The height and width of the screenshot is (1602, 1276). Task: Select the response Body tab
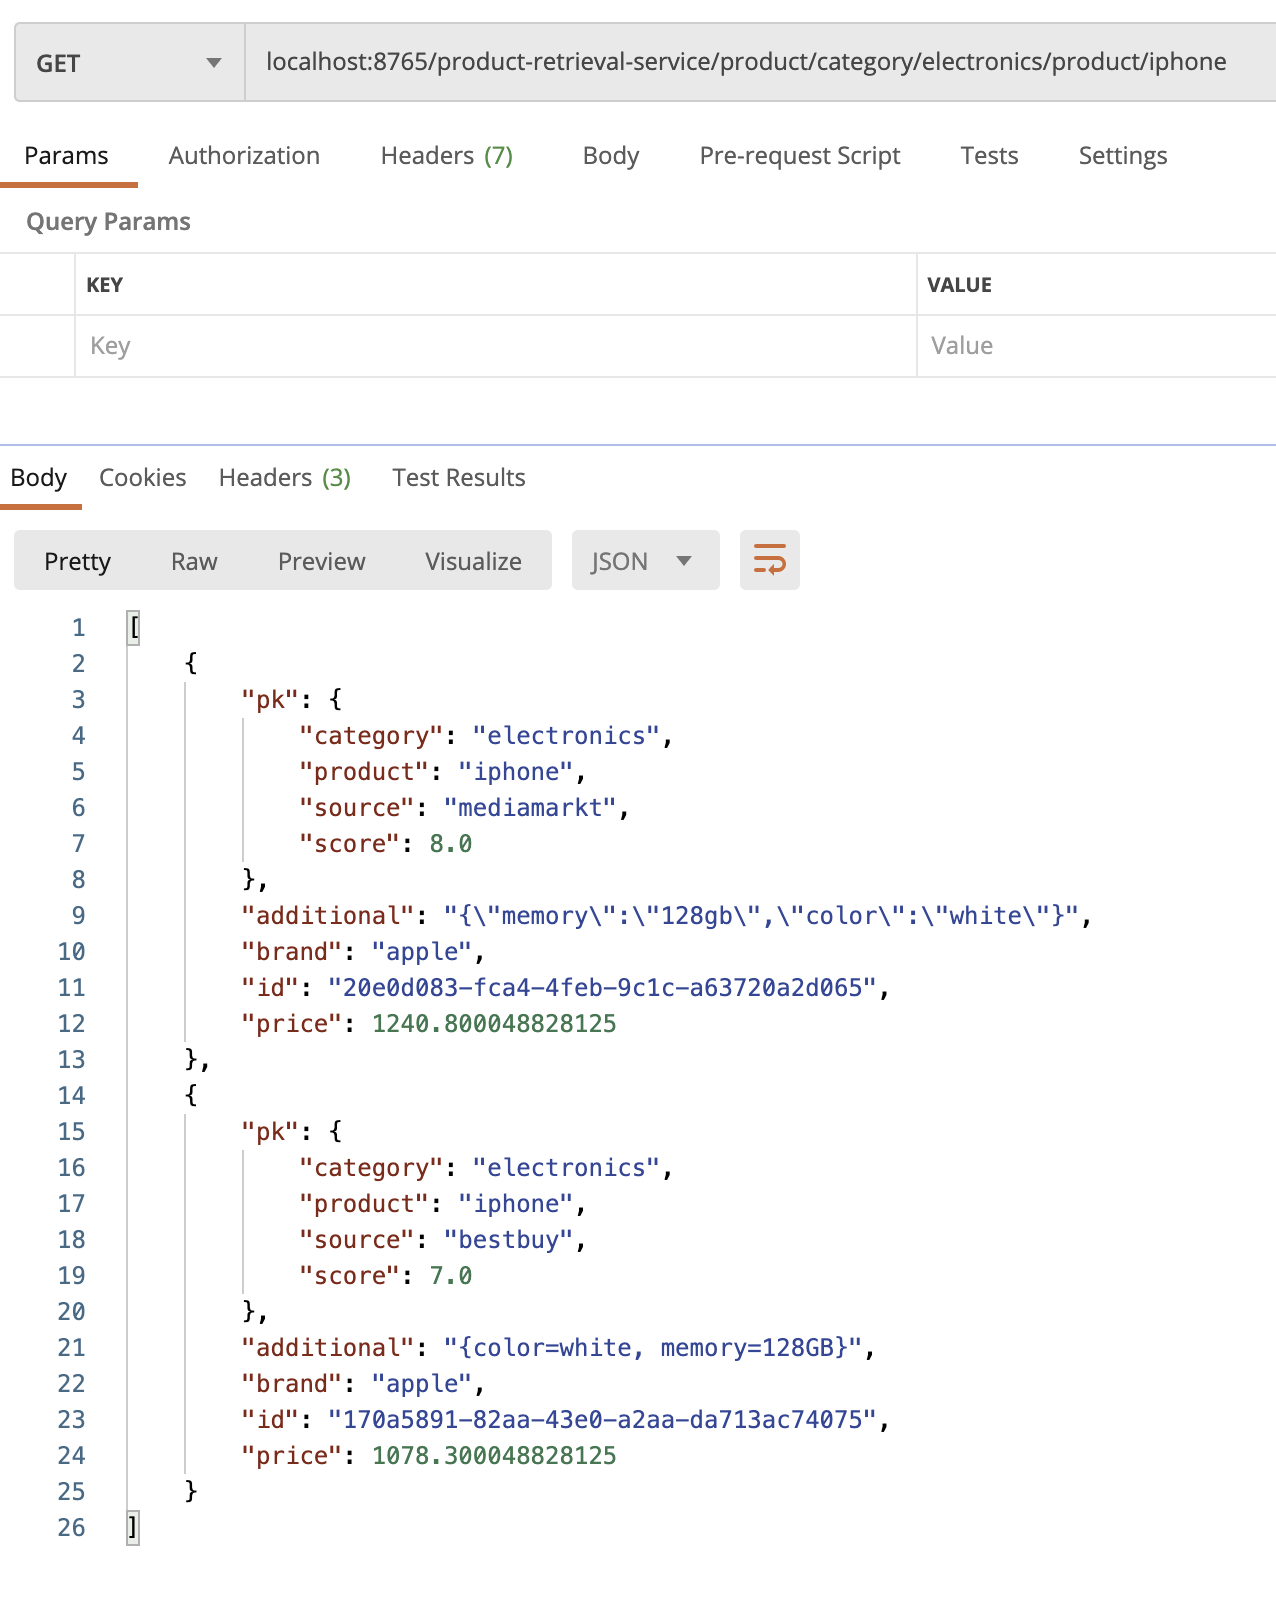point(38,478)
